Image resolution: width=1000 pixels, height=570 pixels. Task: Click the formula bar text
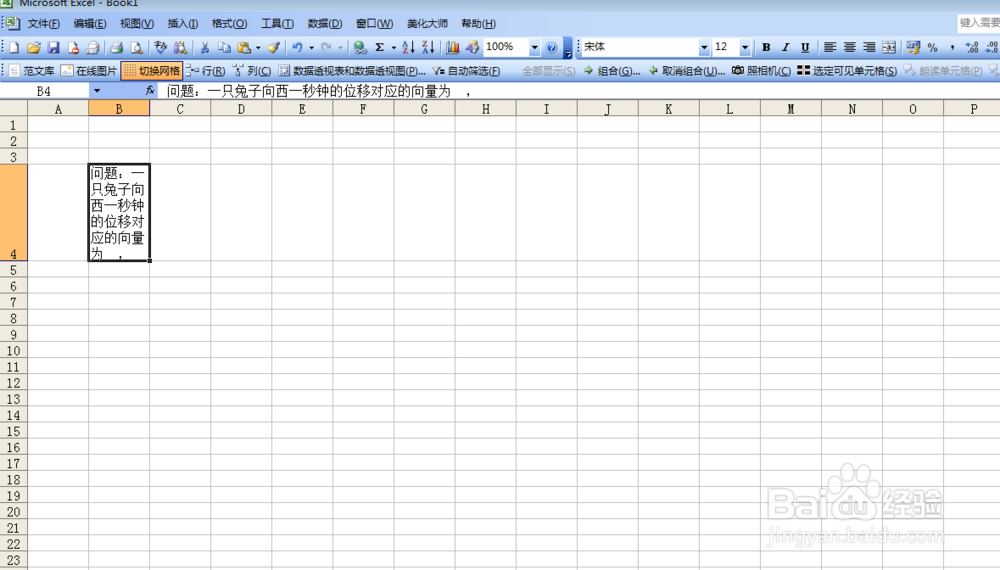click(x=319, y=91)
